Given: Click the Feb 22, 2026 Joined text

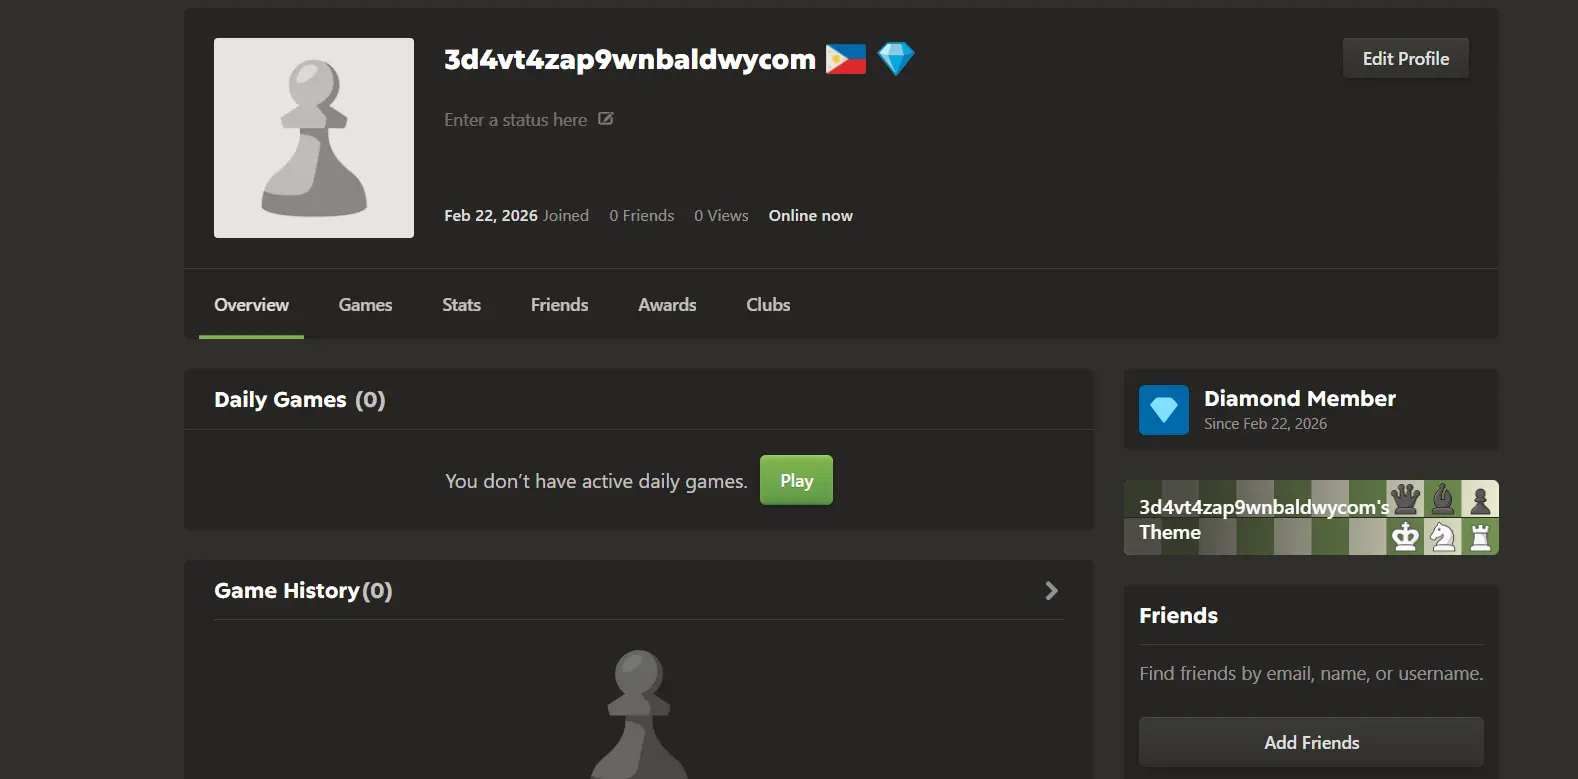Looking at the screenshot, I should point(516,216).
